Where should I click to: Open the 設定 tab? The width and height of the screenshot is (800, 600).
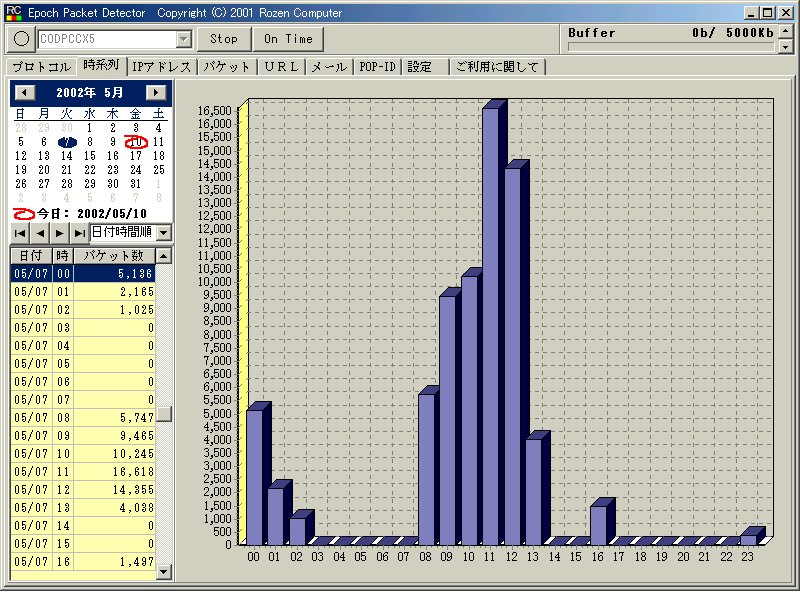[x=425, y=67]
